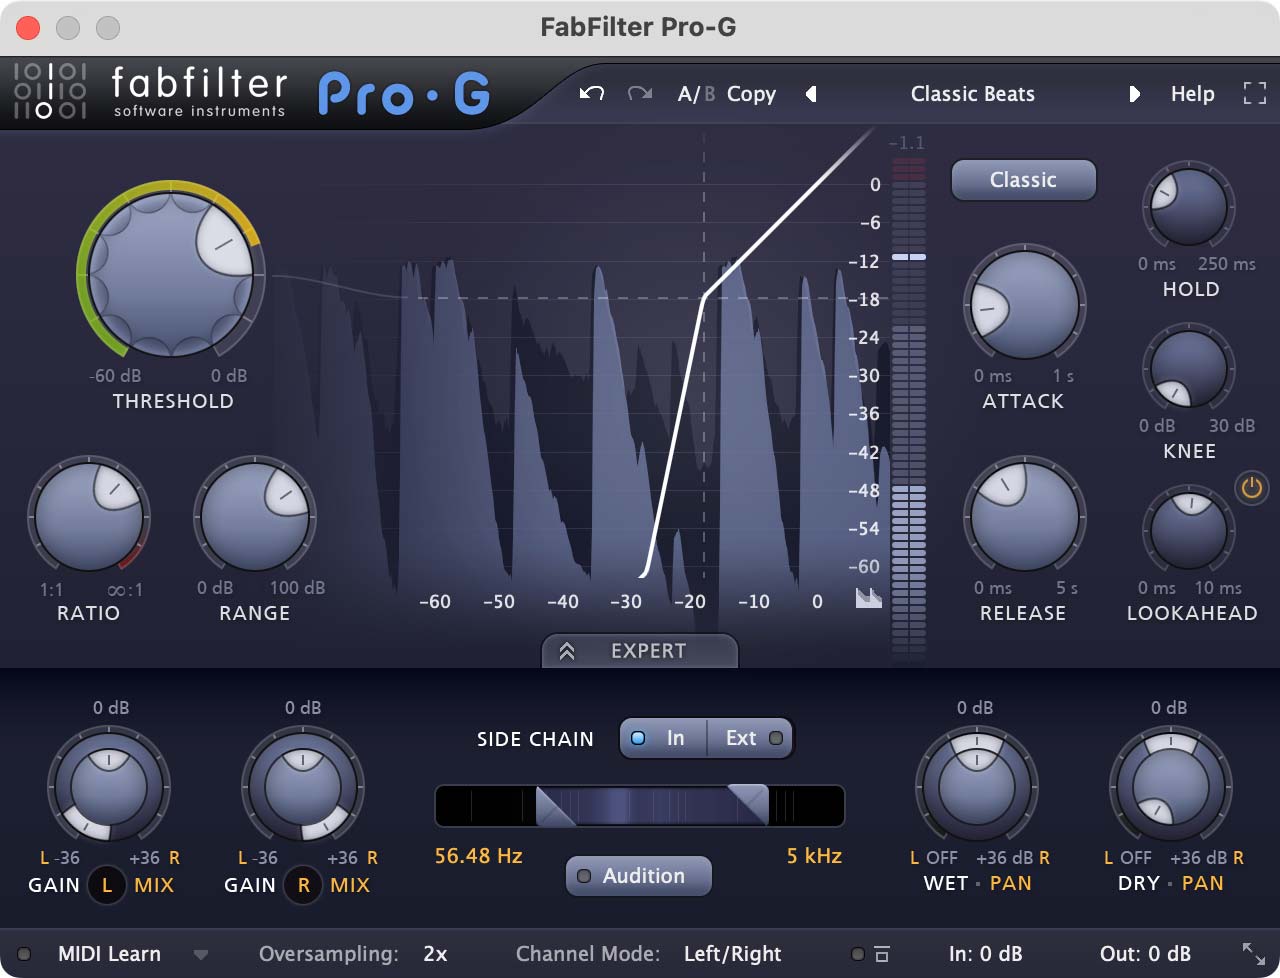Click the Redo arrow icon
Screen dimensions: 1280x978
(x=640, y=93)
